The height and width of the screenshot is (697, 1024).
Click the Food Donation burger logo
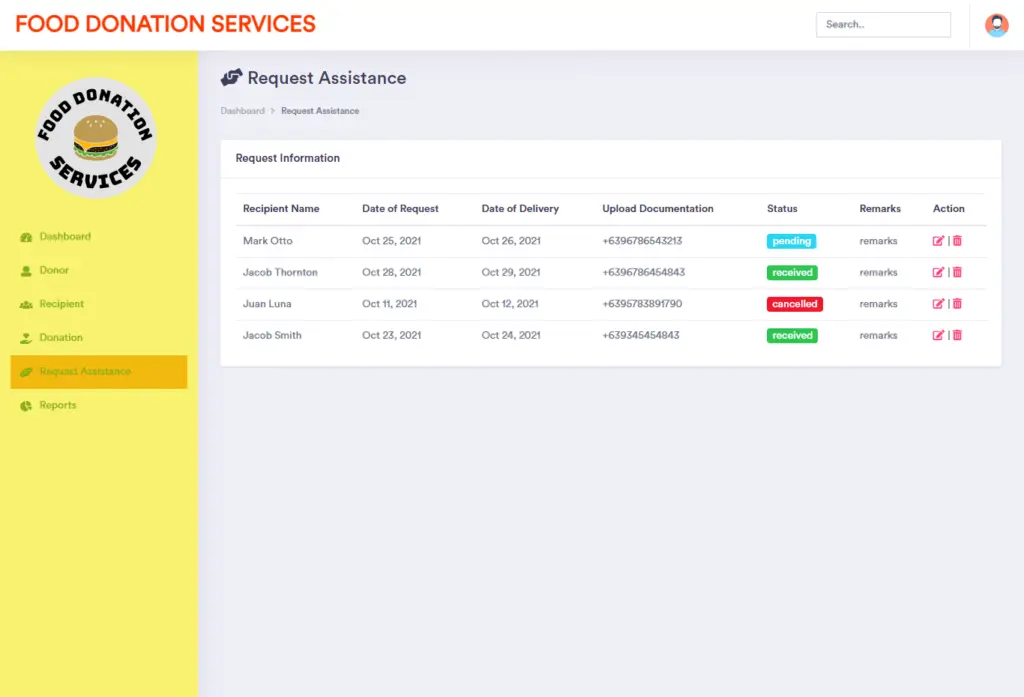click(x=96, y=136)
